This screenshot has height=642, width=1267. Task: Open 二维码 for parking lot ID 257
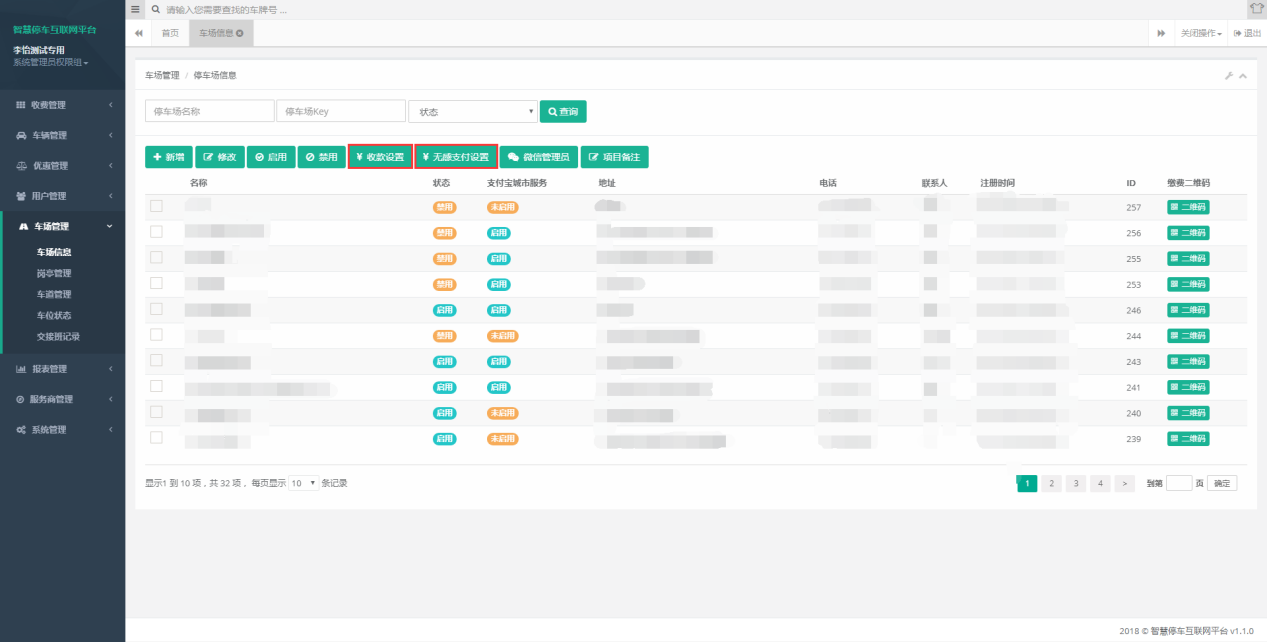(1188, 207)
